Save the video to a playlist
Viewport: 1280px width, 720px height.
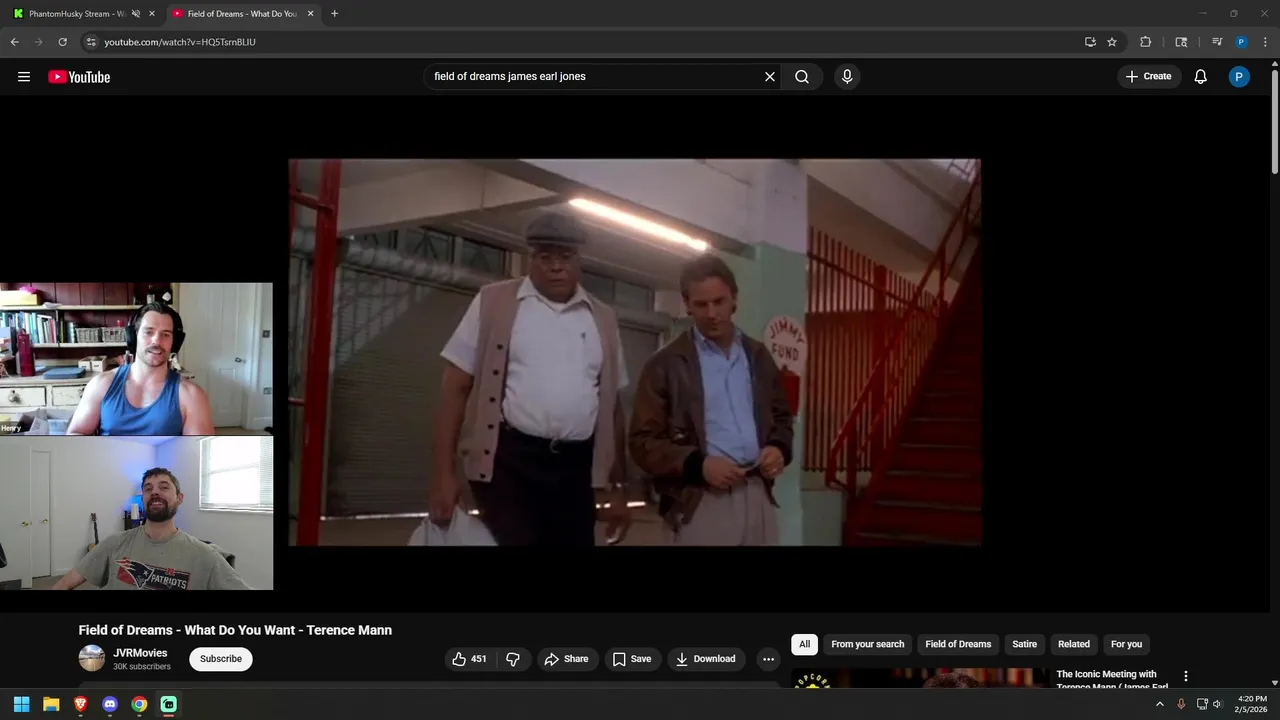pyautogui.click(x=632, y=659)
